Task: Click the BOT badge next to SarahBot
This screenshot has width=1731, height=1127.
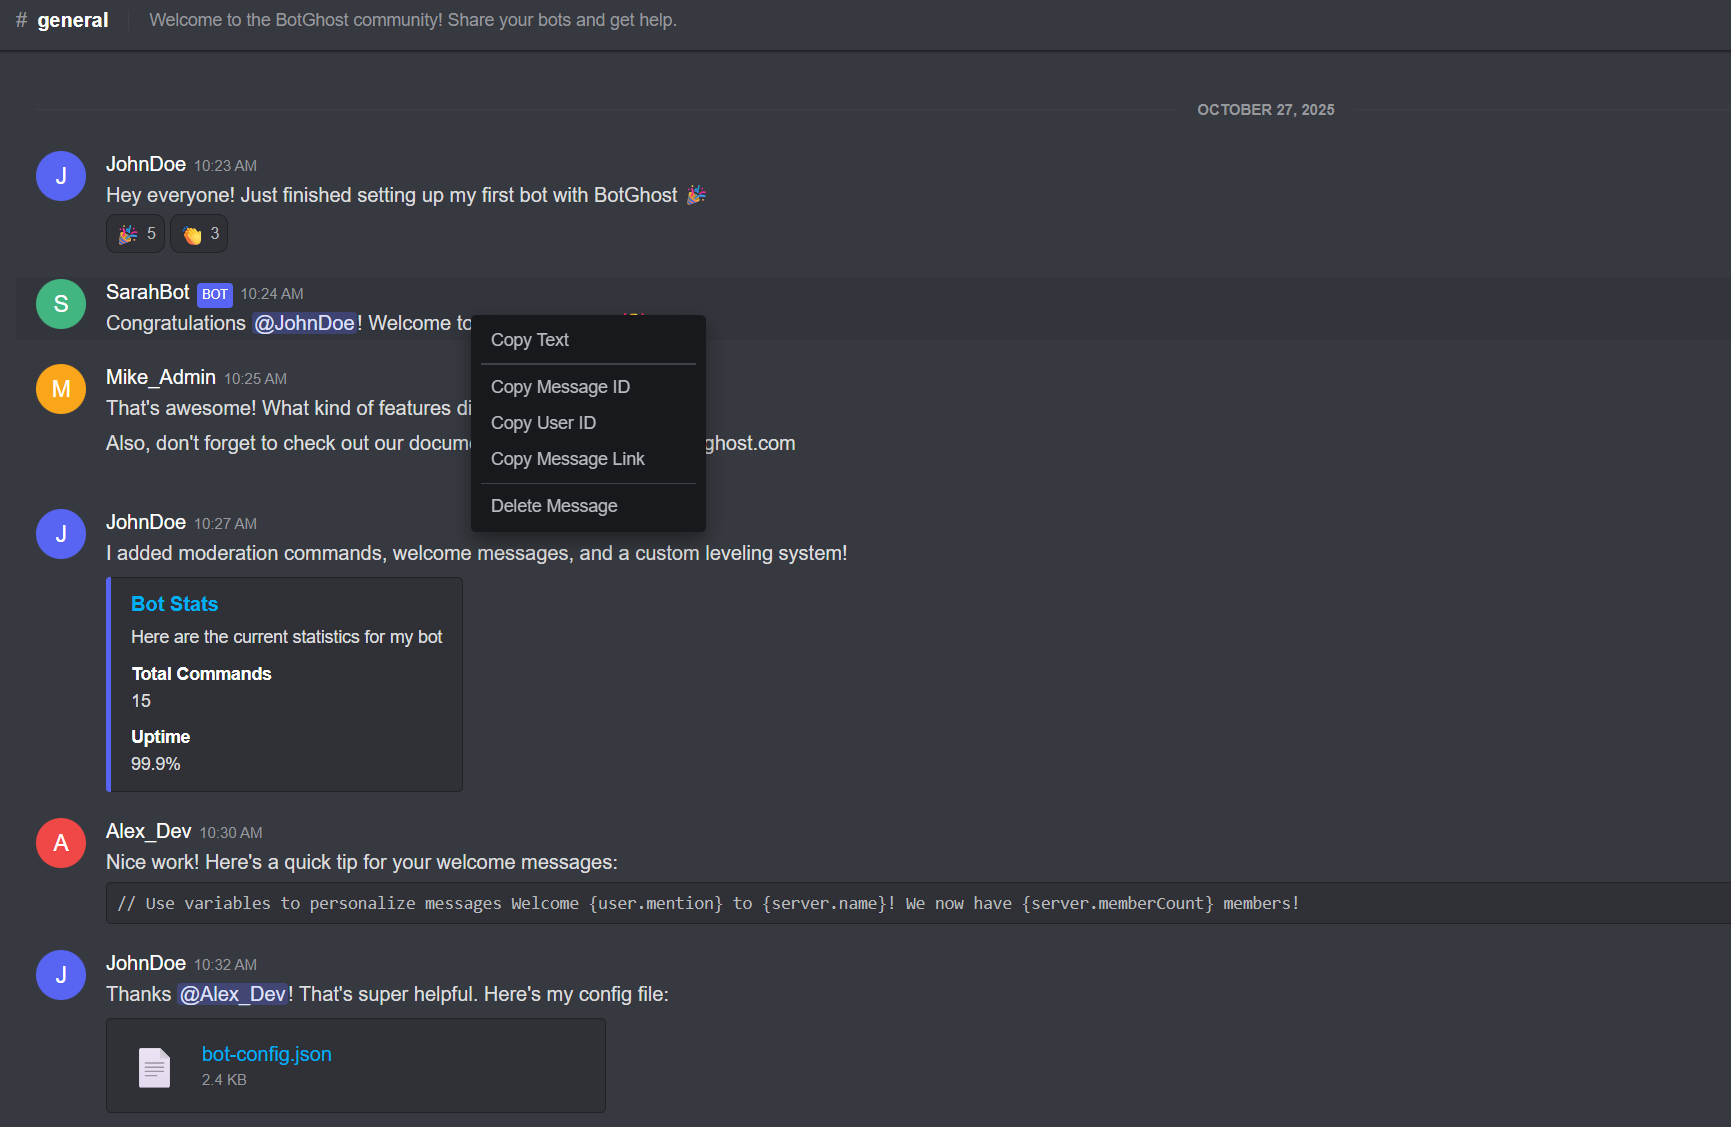Action: [x=215, y=294]
